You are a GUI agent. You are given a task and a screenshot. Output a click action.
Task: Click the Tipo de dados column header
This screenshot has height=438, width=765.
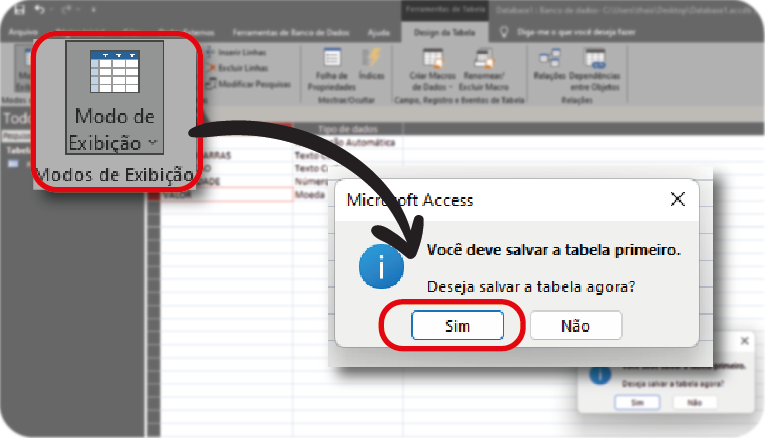(x=348, y=129)
